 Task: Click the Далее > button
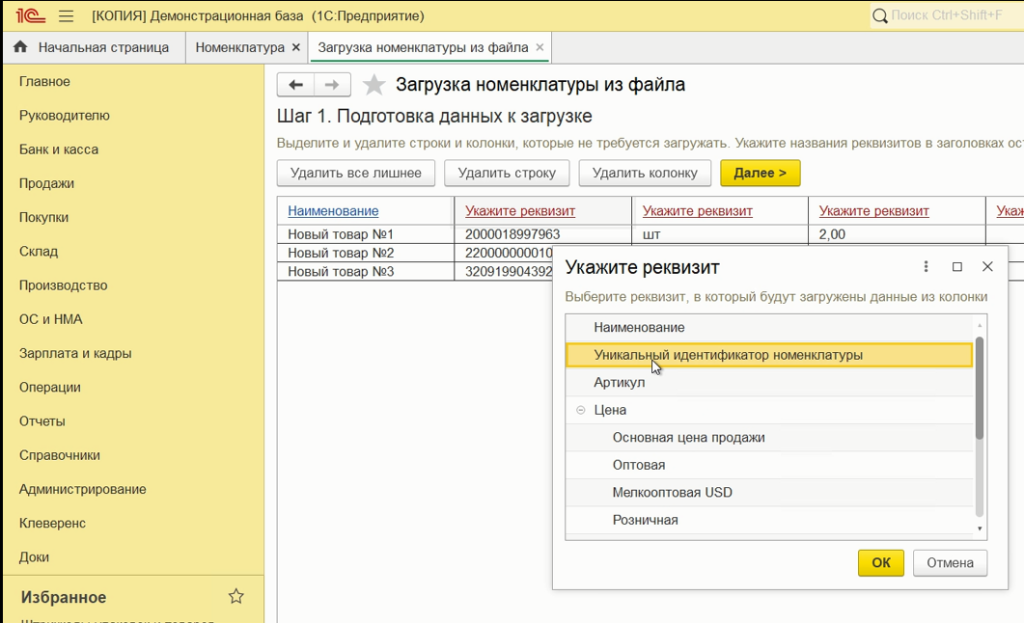tap(760, 173)
